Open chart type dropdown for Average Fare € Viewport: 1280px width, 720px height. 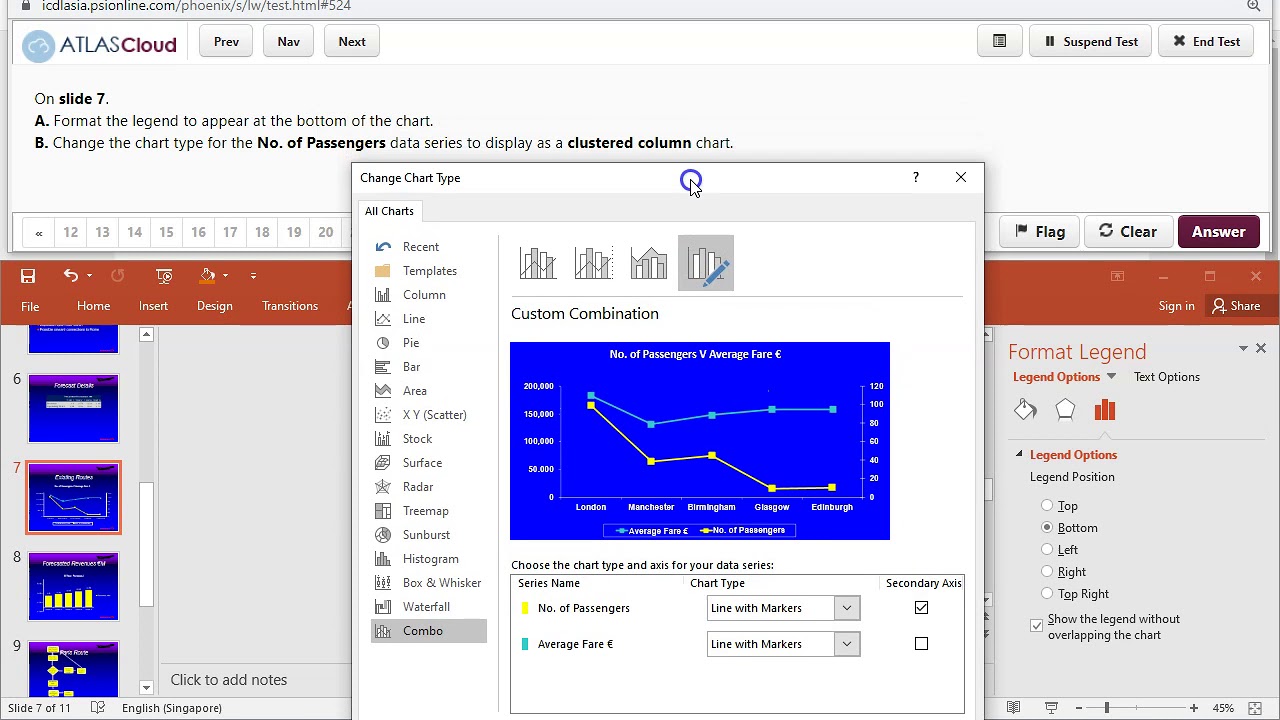[x=846, y=644]
